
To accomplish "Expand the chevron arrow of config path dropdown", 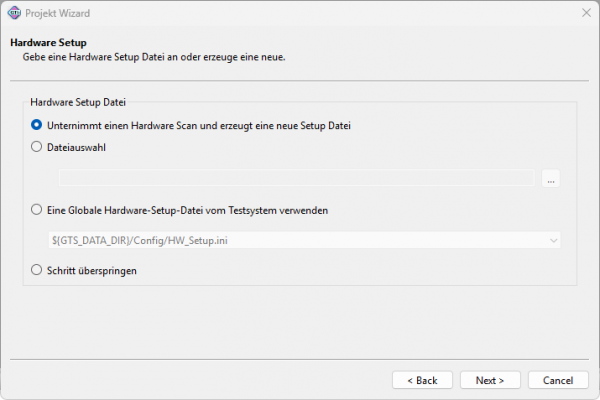I will (x=552, y=240).
